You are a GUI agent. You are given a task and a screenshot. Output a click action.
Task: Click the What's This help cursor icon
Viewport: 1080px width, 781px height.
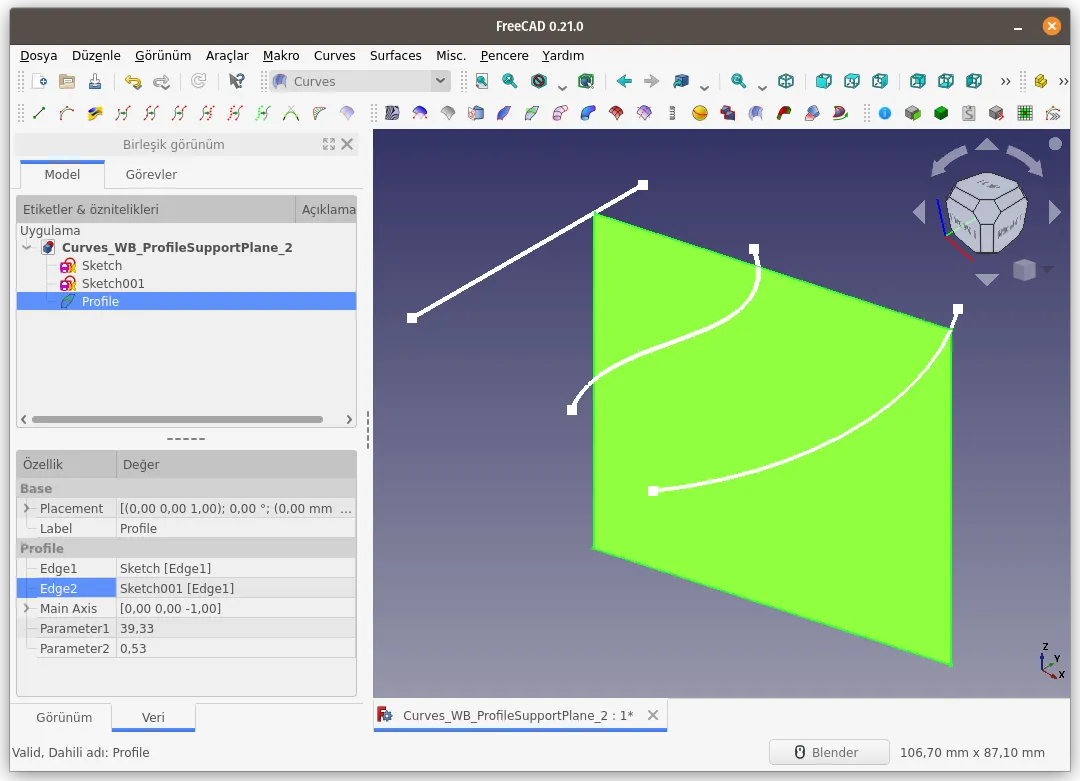point(236,81)
